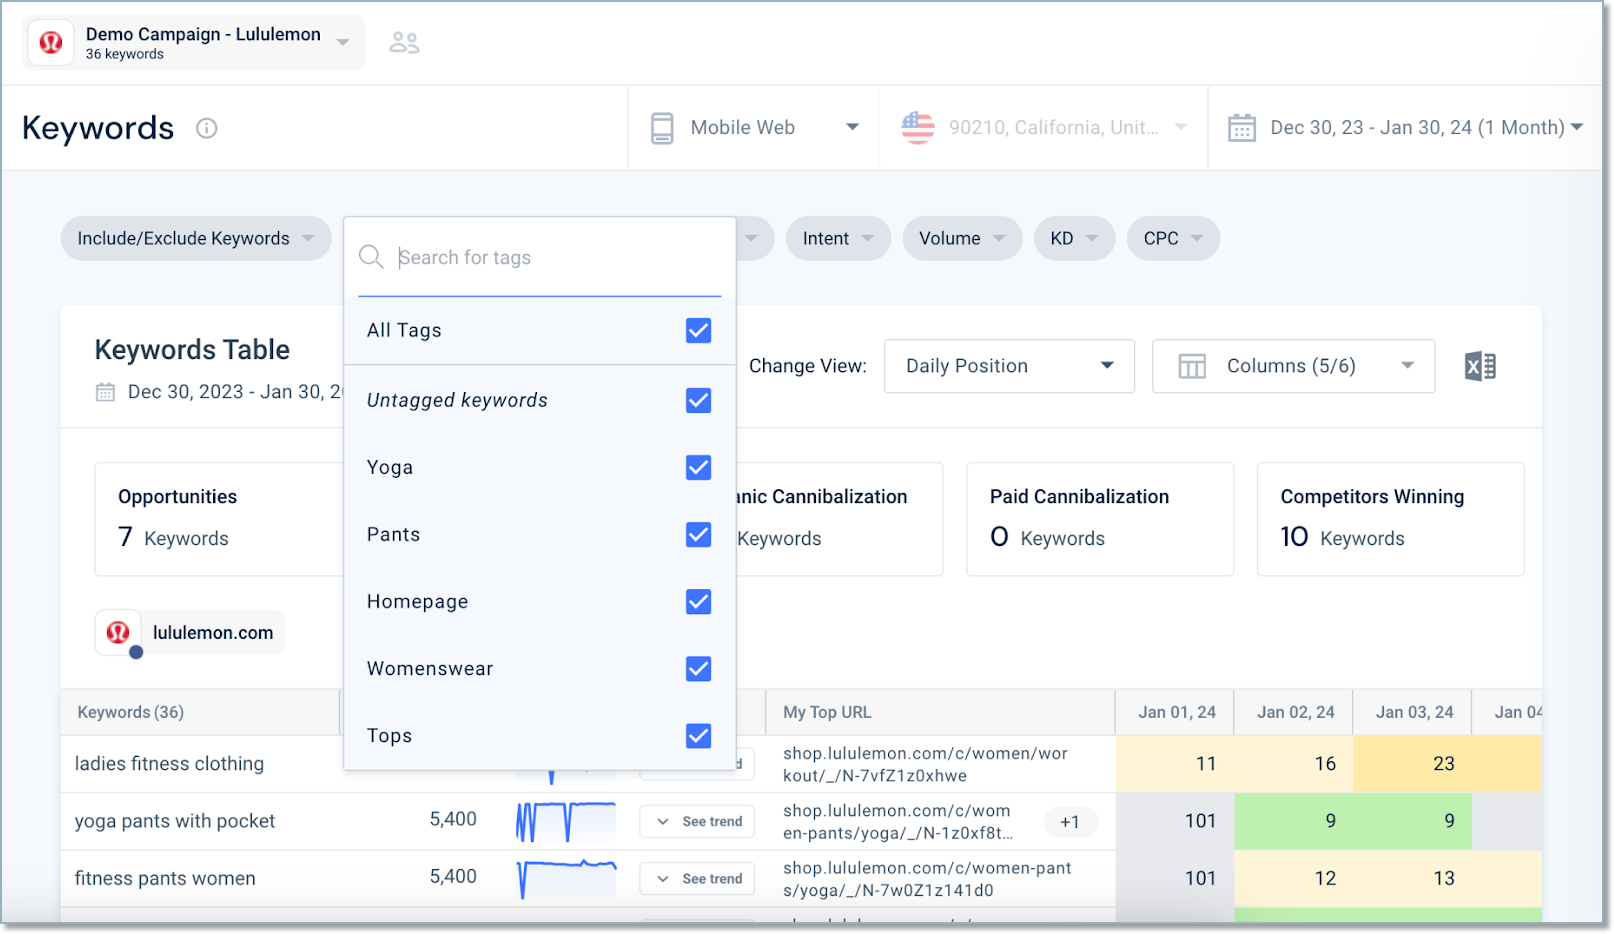This screenshot has width=1614, height=934.
Task: Toggle the Pants tag checkbox
Action: [699, 535]
